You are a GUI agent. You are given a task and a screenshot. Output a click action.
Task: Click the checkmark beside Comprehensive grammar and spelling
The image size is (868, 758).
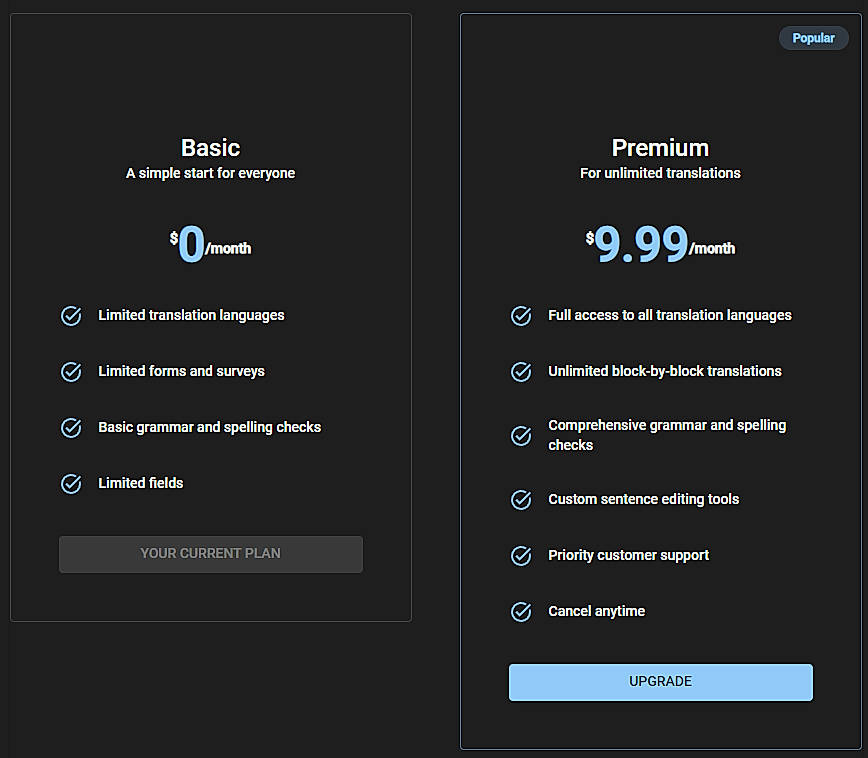coord(521,436)
